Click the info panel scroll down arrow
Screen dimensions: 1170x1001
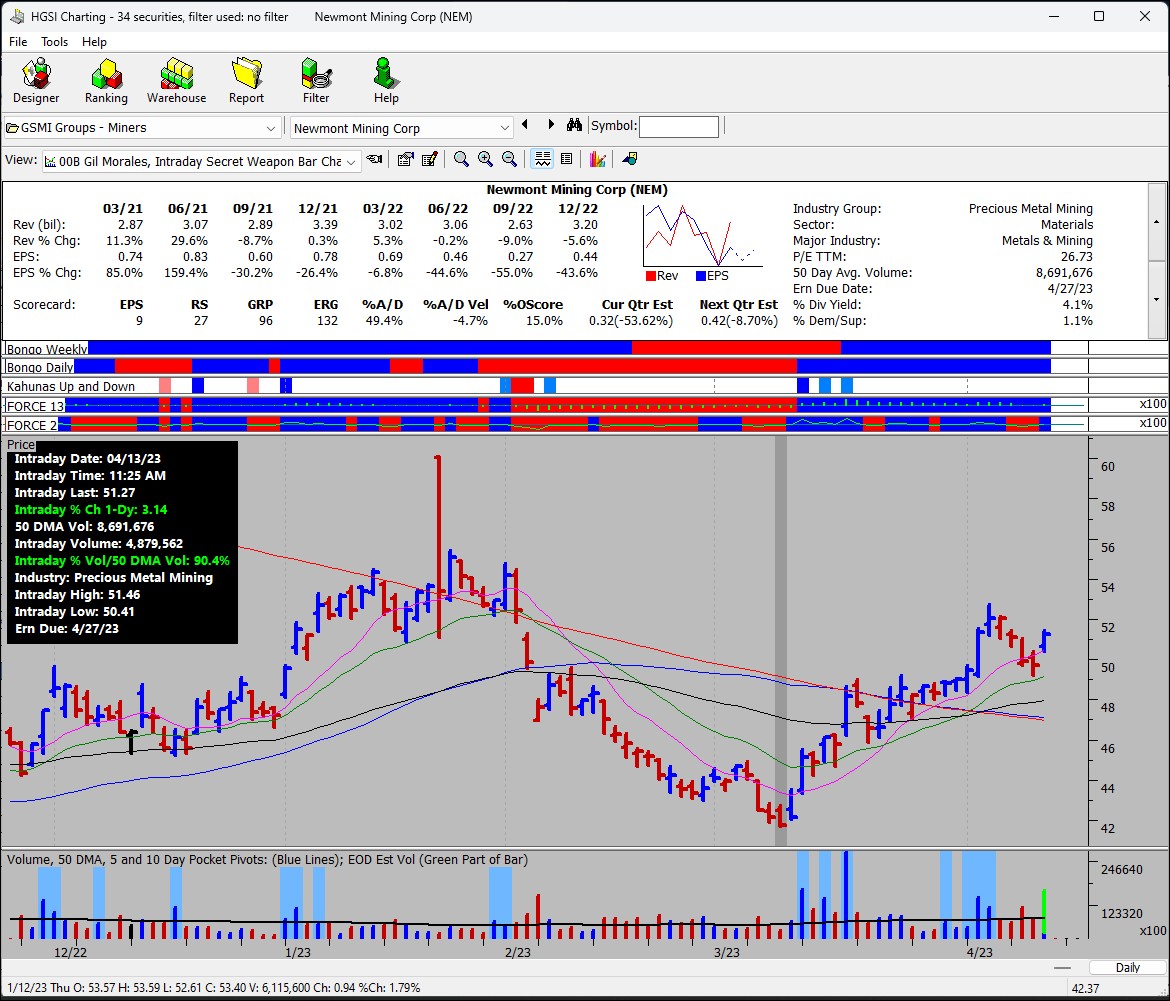tap(1157, 300)
